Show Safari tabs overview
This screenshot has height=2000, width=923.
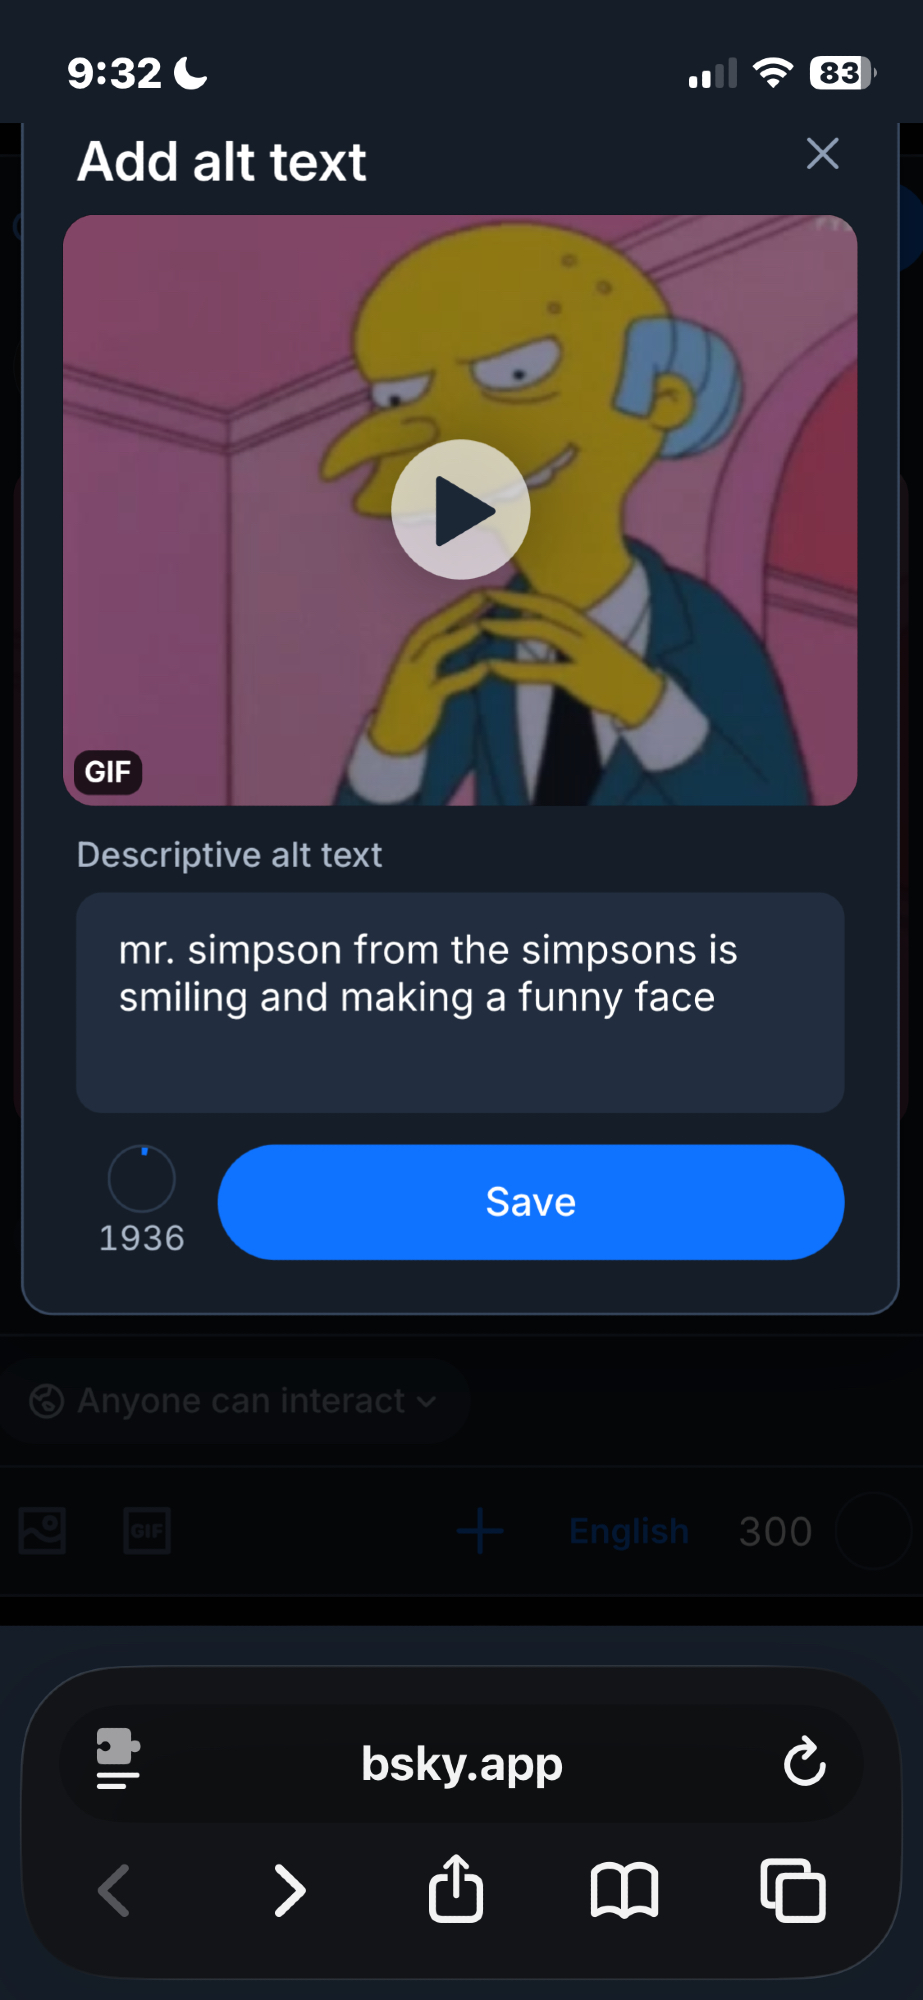pos(793,1891)
